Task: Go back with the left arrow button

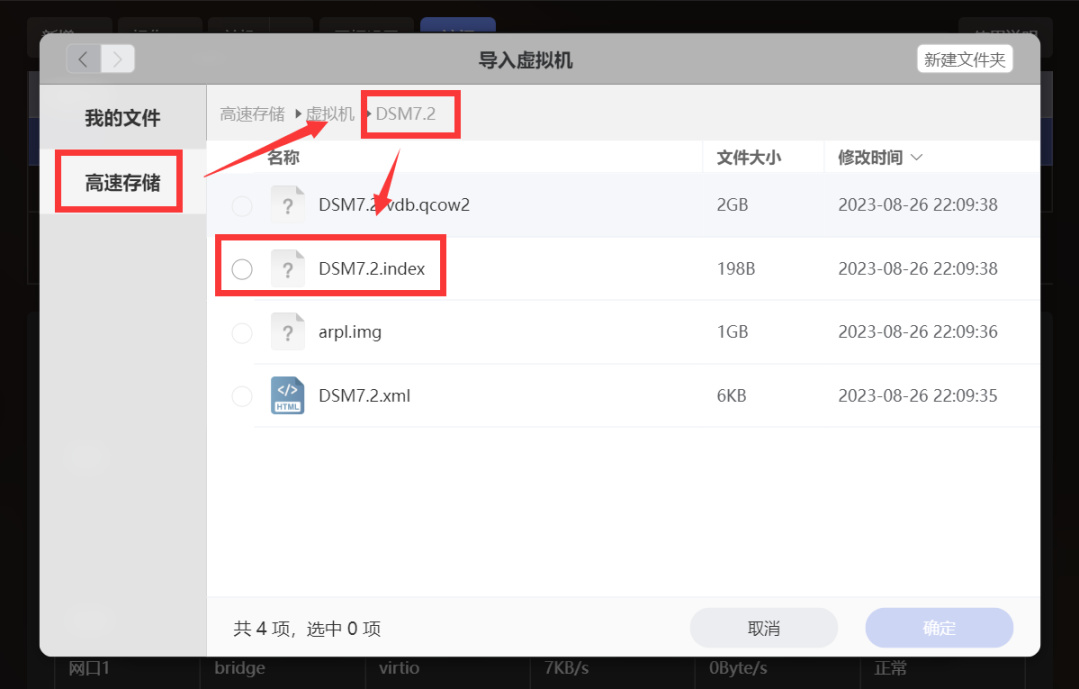Action: click(83, 59)
